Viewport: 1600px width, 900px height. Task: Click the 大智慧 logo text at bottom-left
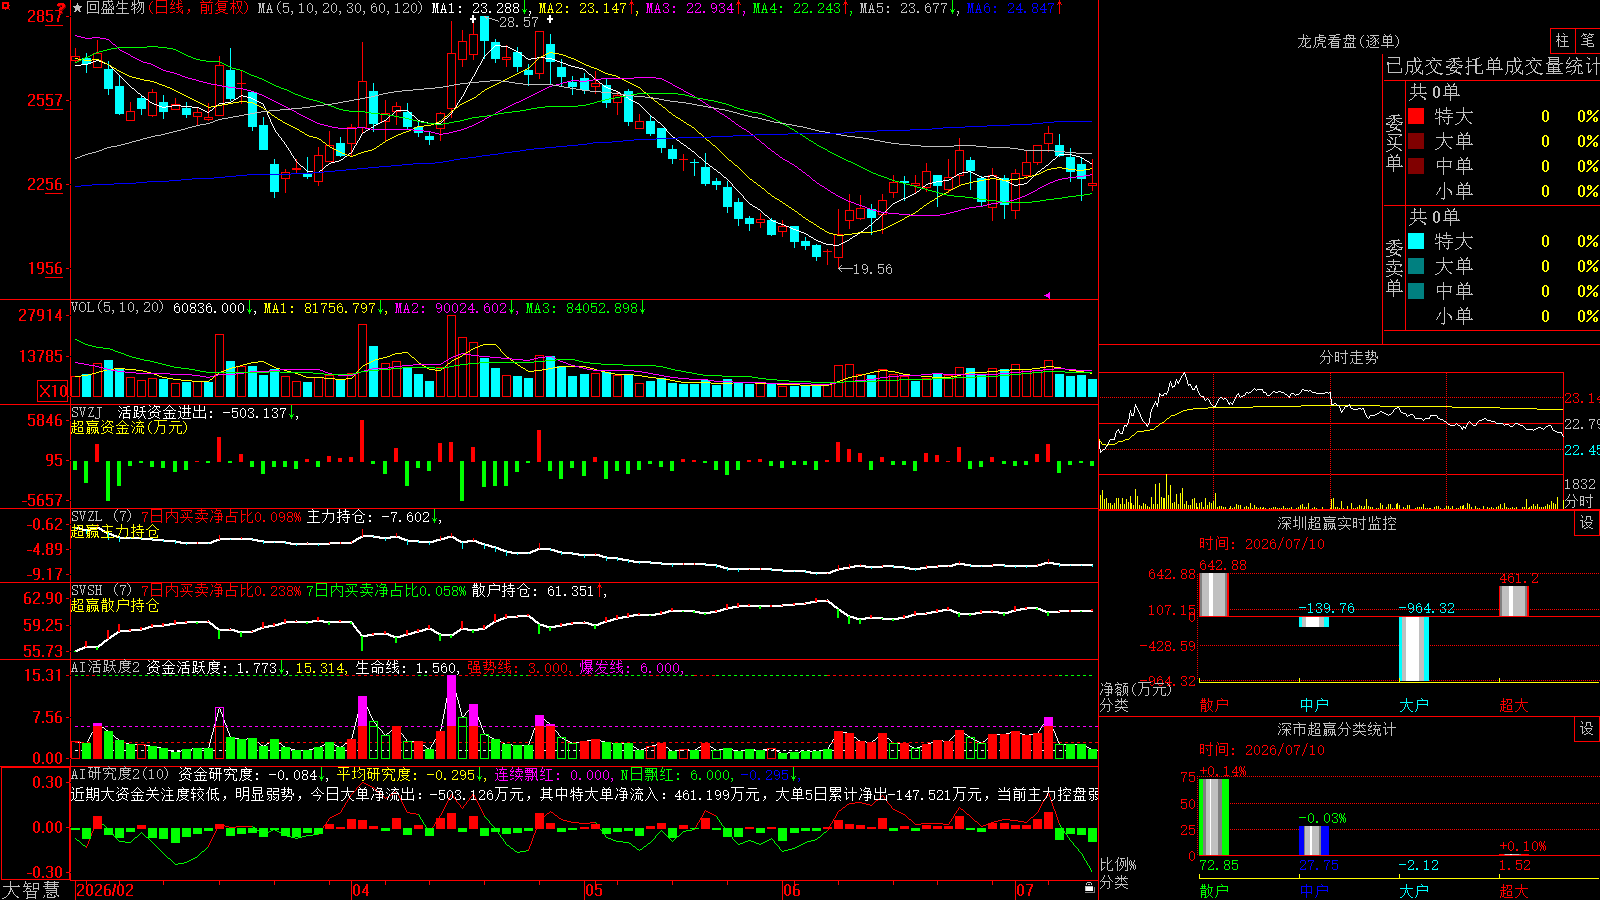click(x=31, y=889)
